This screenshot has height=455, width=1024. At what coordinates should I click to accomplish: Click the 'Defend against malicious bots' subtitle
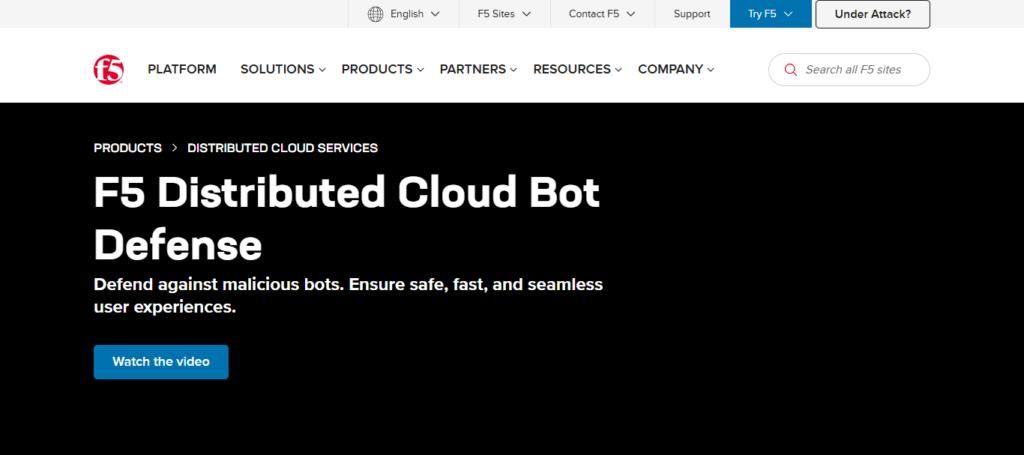348,296
